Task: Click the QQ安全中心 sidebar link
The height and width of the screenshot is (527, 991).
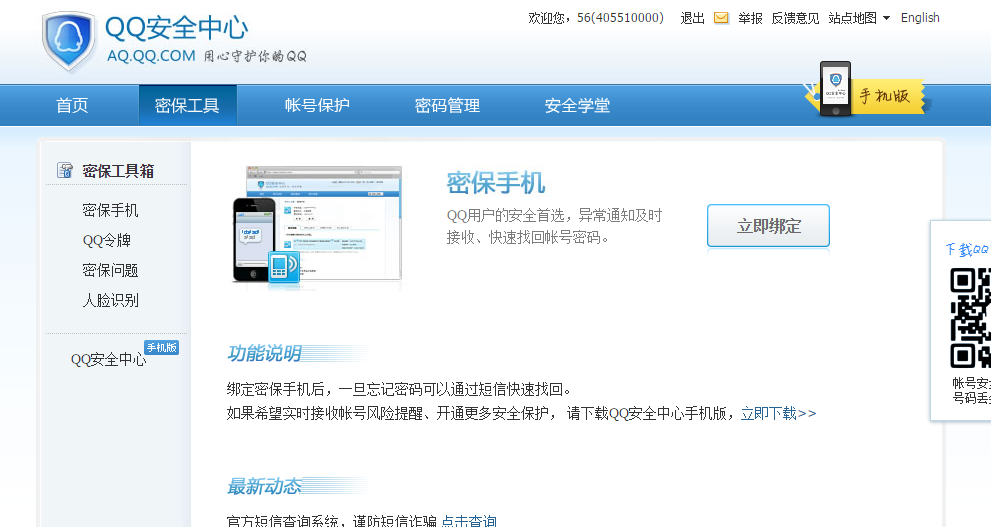Action: tap(108, 360)
